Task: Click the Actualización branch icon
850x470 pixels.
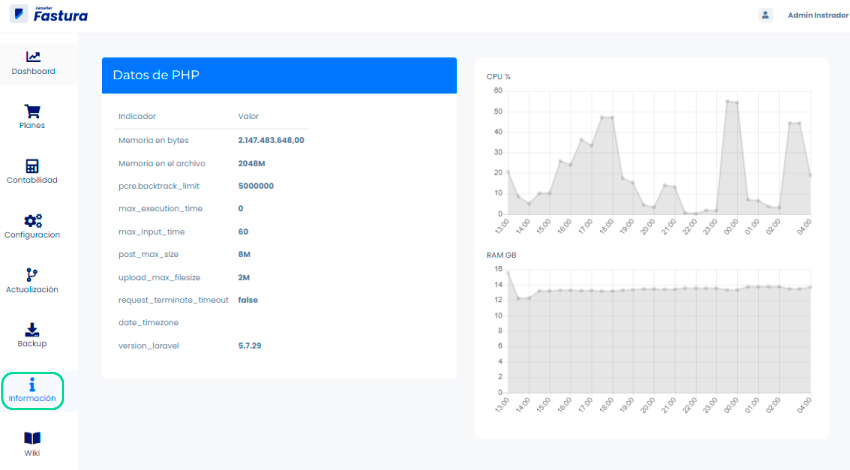Action: [32, 274]
